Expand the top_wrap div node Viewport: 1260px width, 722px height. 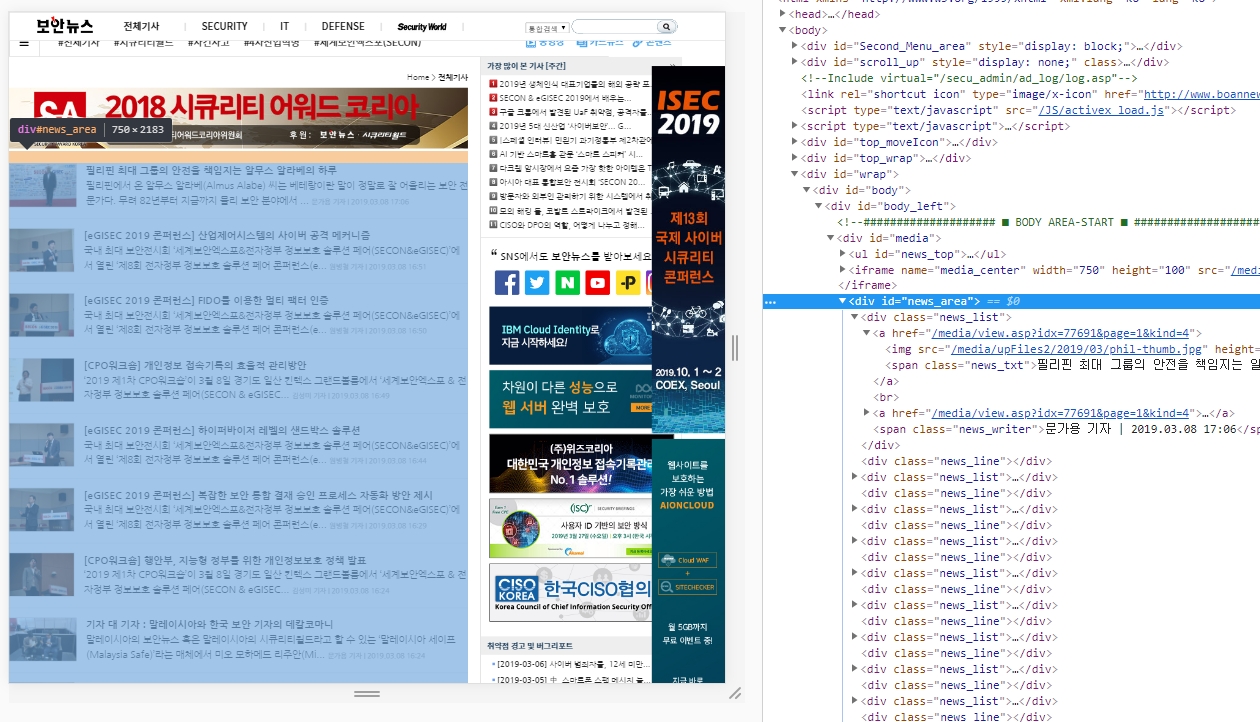pos(795,157)
